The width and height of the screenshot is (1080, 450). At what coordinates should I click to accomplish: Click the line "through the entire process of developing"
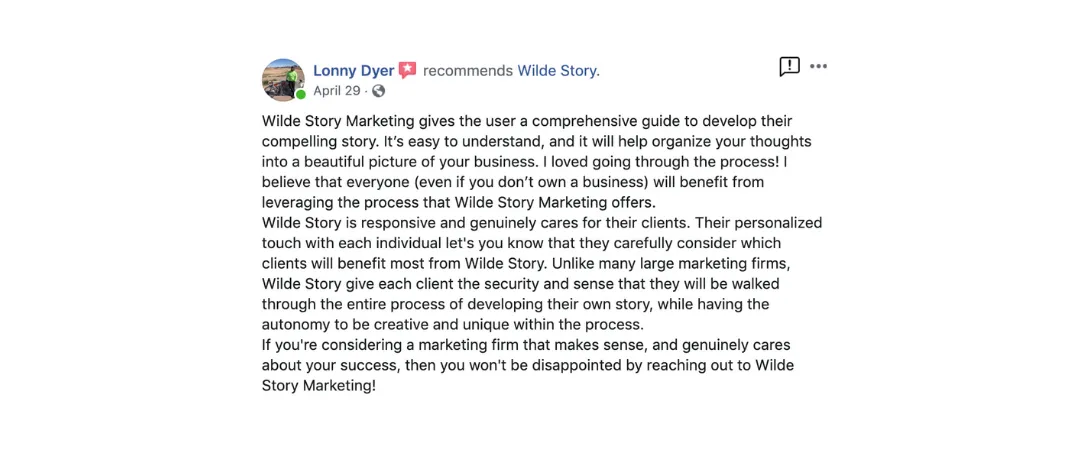515,305
